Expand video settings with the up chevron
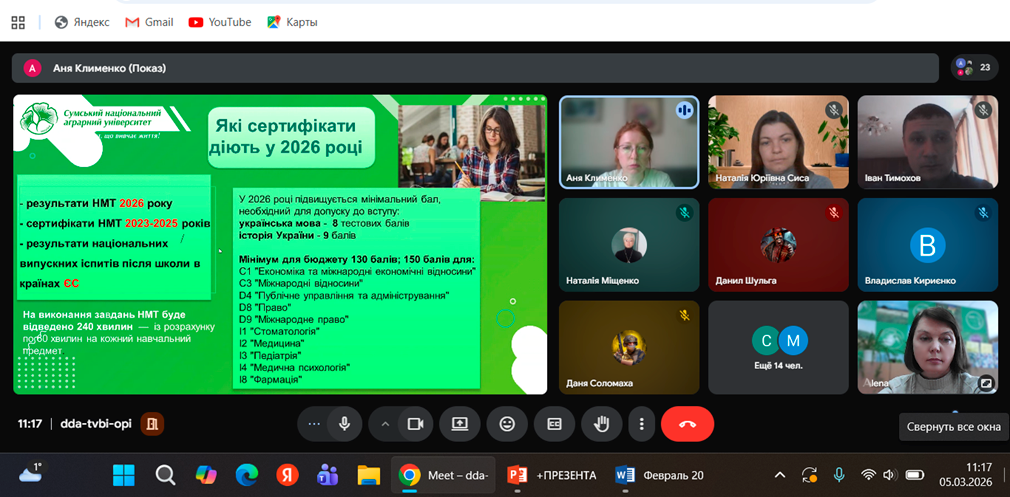 pyautogui.click(x=385, y=423)
